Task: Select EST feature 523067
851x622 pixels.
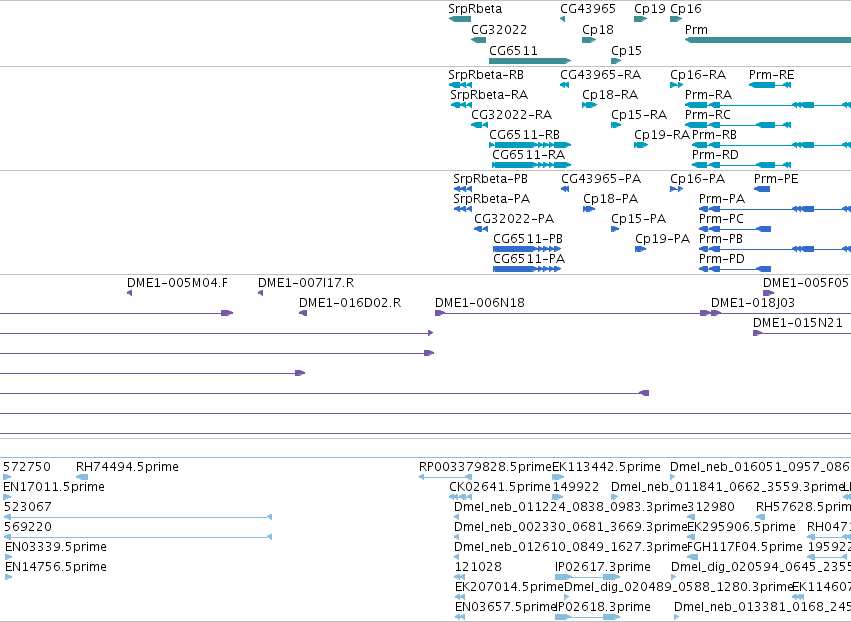Action: coord(138,517)
